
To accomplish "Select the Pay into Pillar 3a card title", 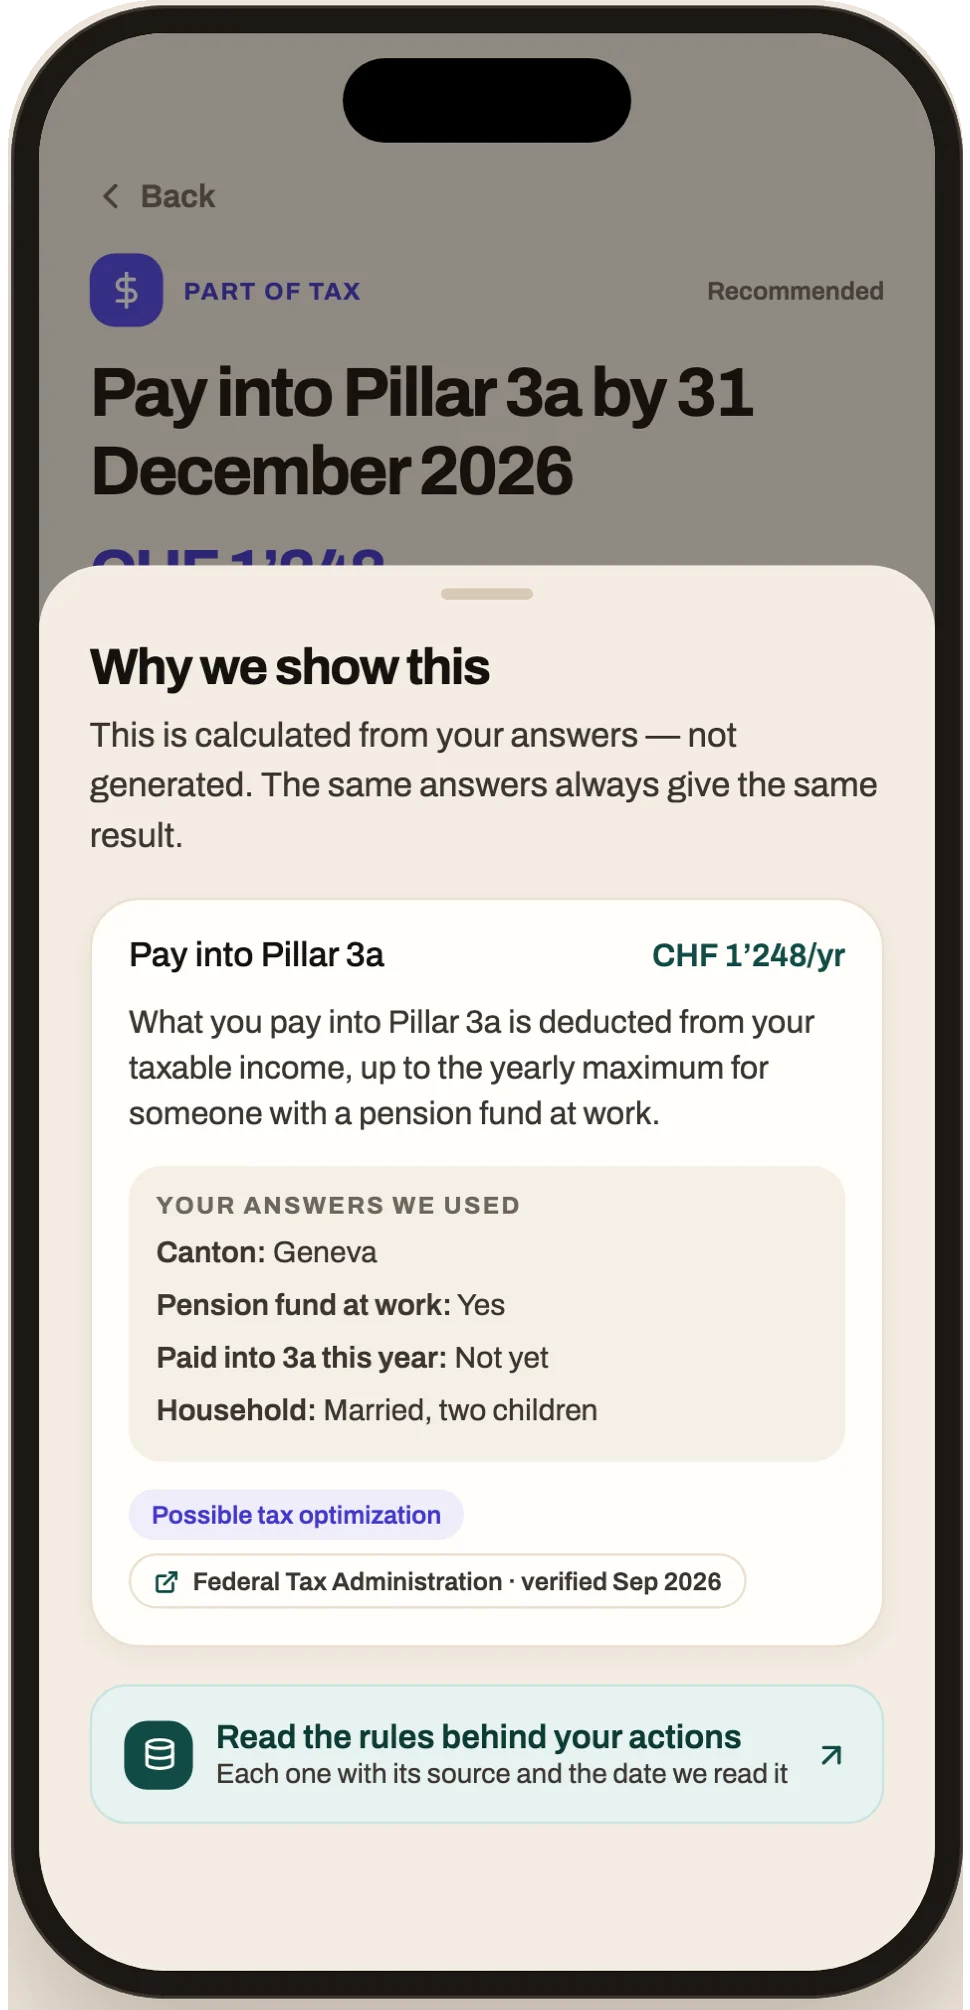I will 257,955.
